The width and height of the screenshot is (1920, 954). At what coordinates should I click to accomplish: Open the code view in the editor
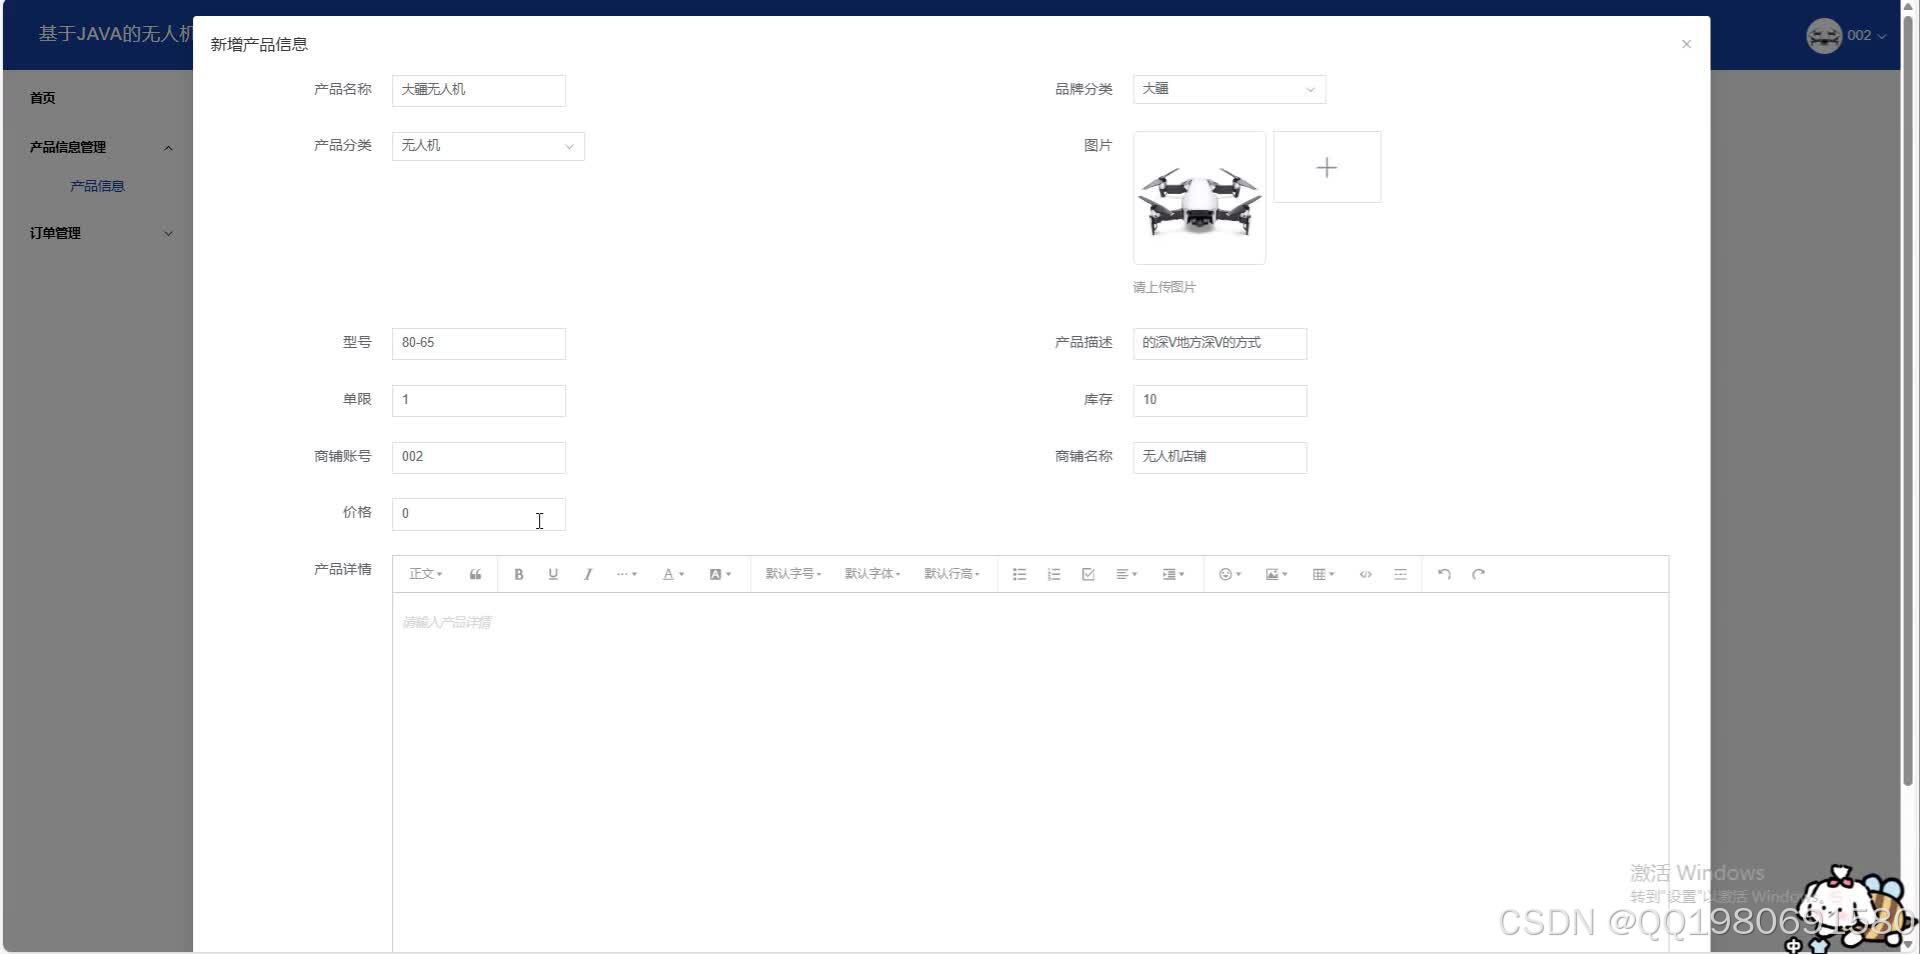pos(1365,573)
